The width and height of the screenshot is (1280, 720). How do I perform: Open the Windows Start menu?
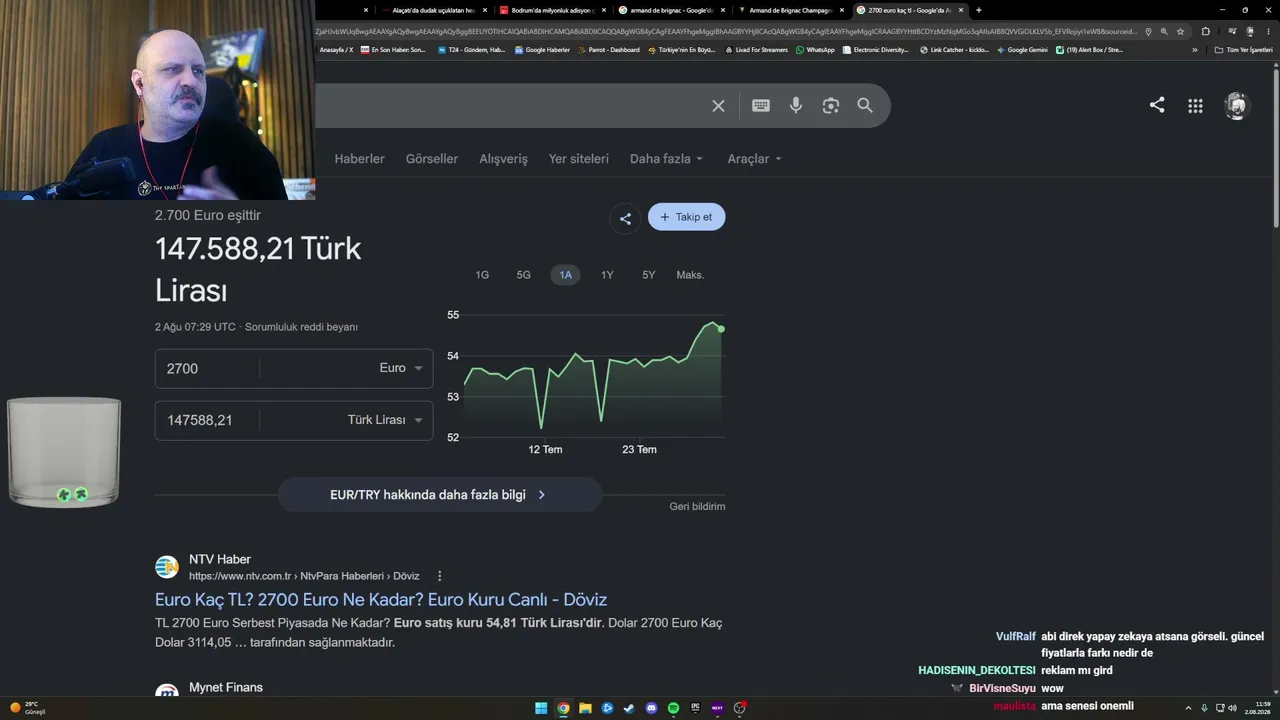pyautogui.click(x=541, y=708)
